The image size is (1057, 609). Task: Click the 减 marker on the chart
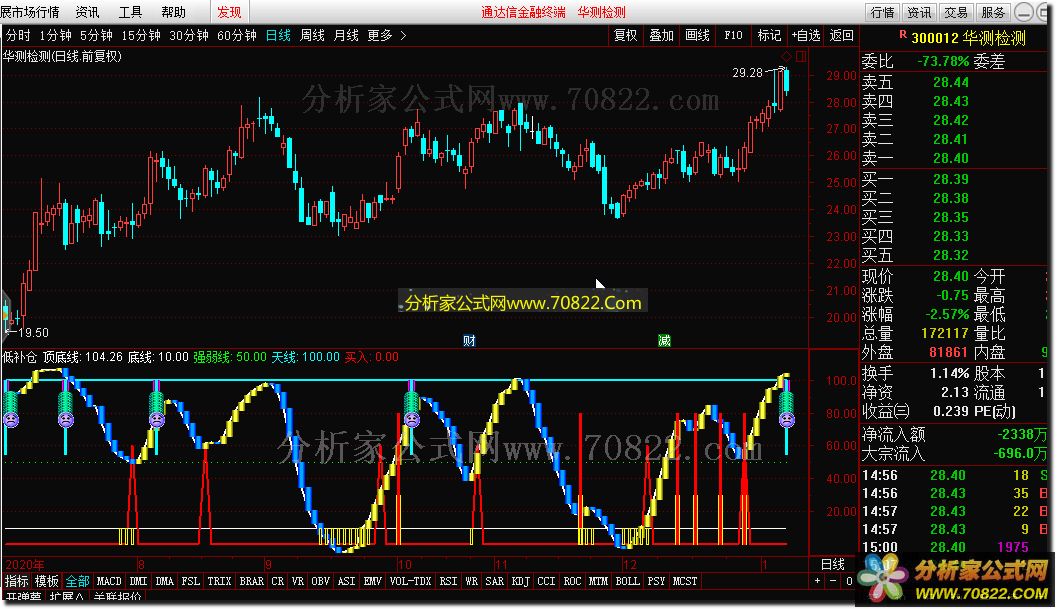664,341
